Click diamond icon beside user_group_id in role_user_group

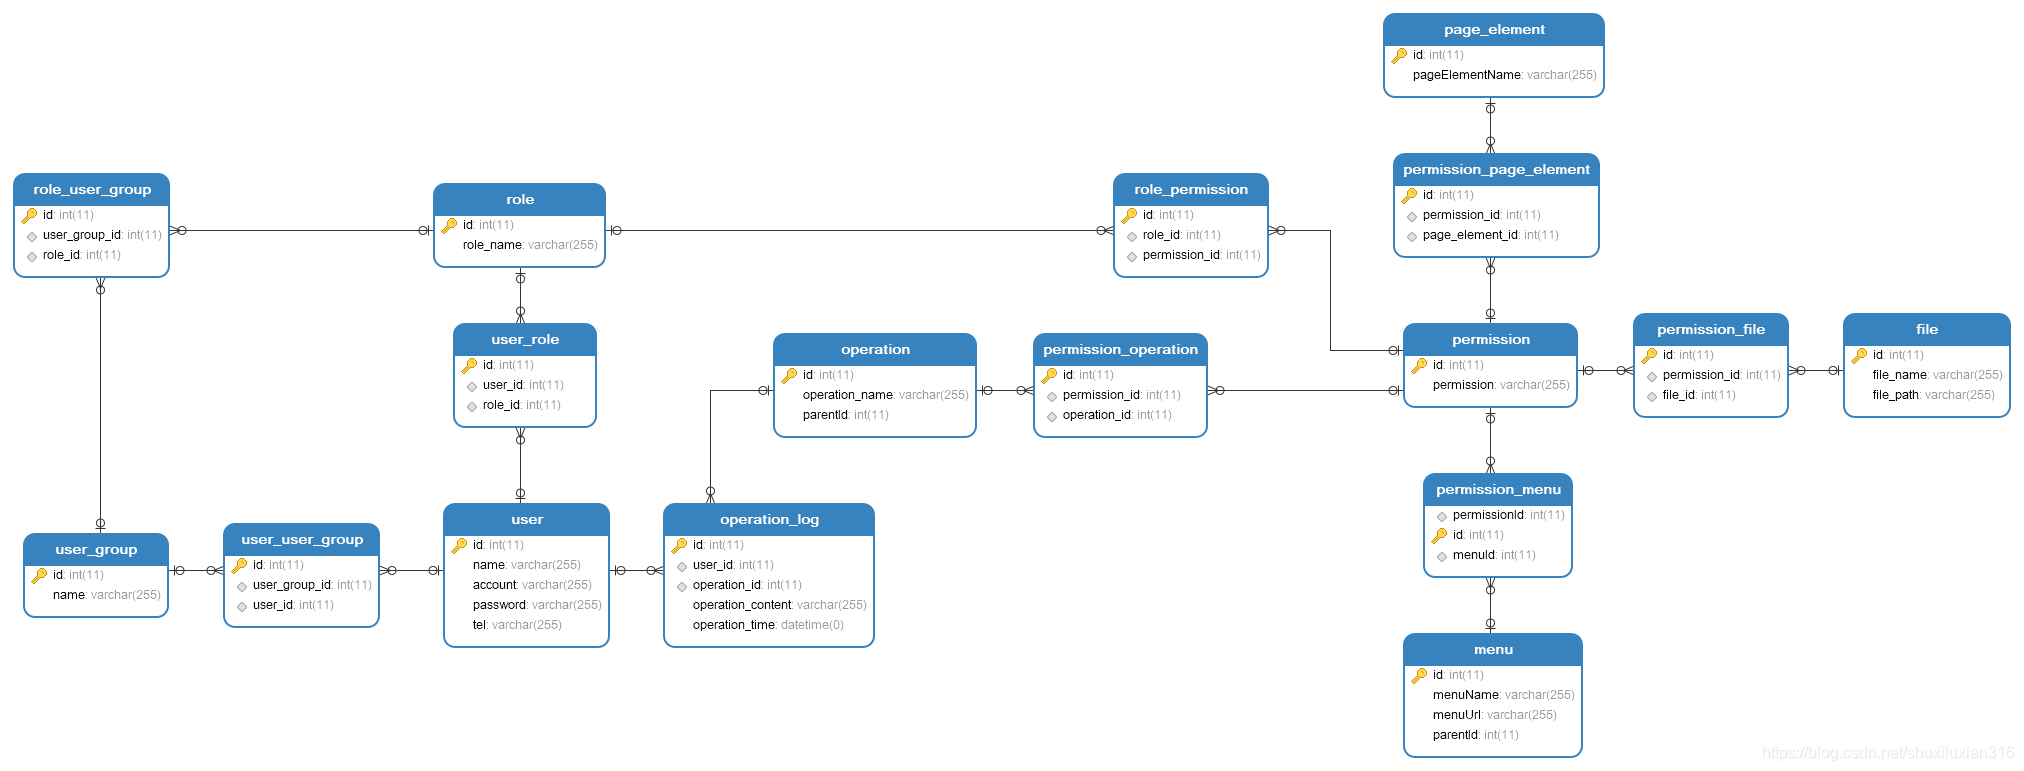click(x=32, y=236)
